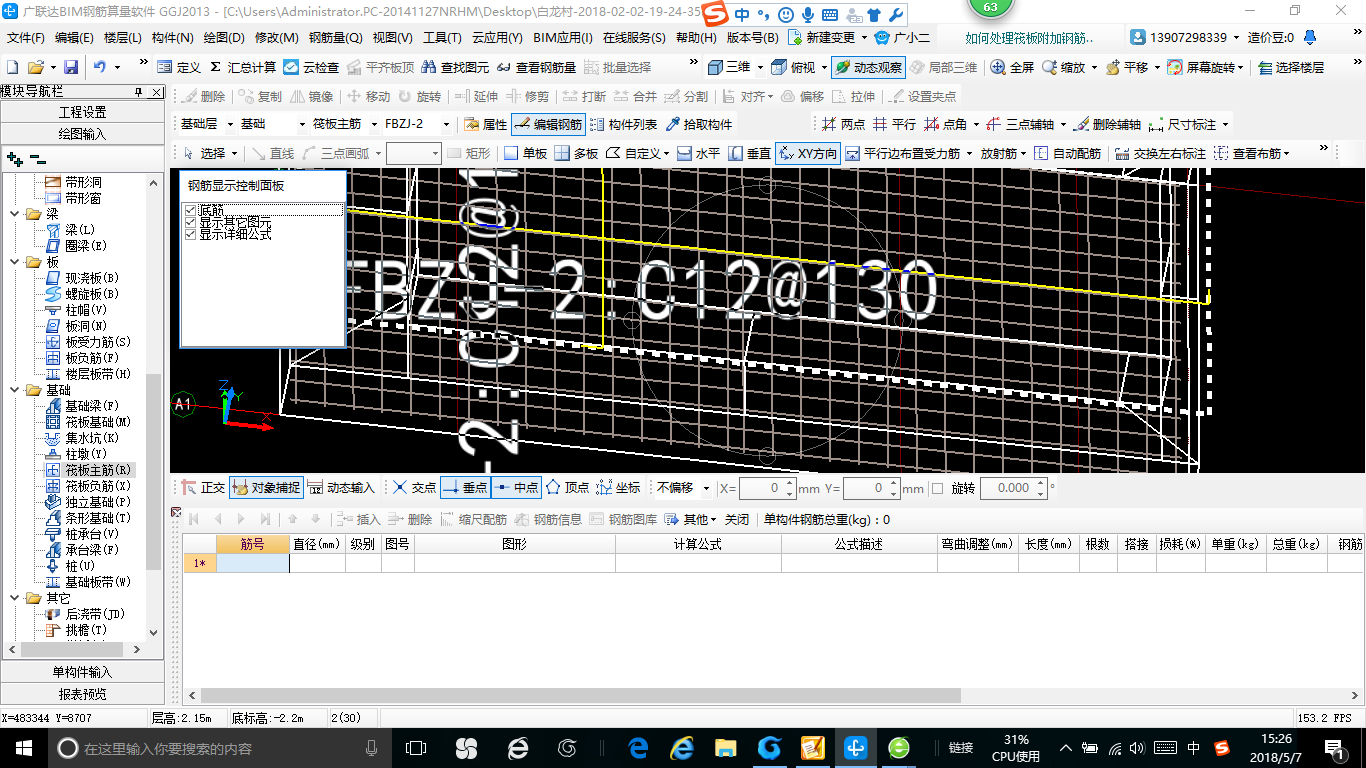Open 文件(F) menu
The image size is (1366, 768).
coord(26,38)
